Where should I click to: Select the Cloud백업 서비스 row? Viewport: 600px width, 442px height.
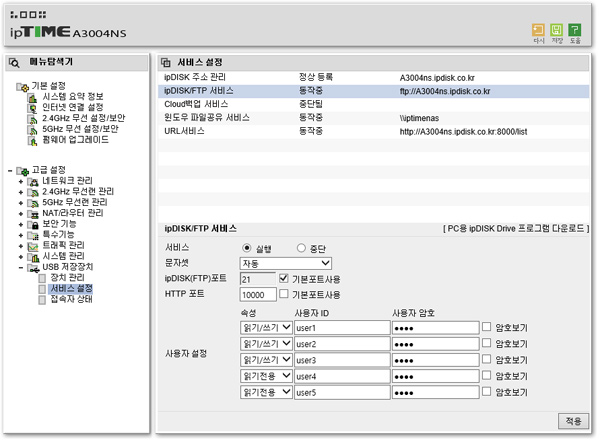(374, 104)
